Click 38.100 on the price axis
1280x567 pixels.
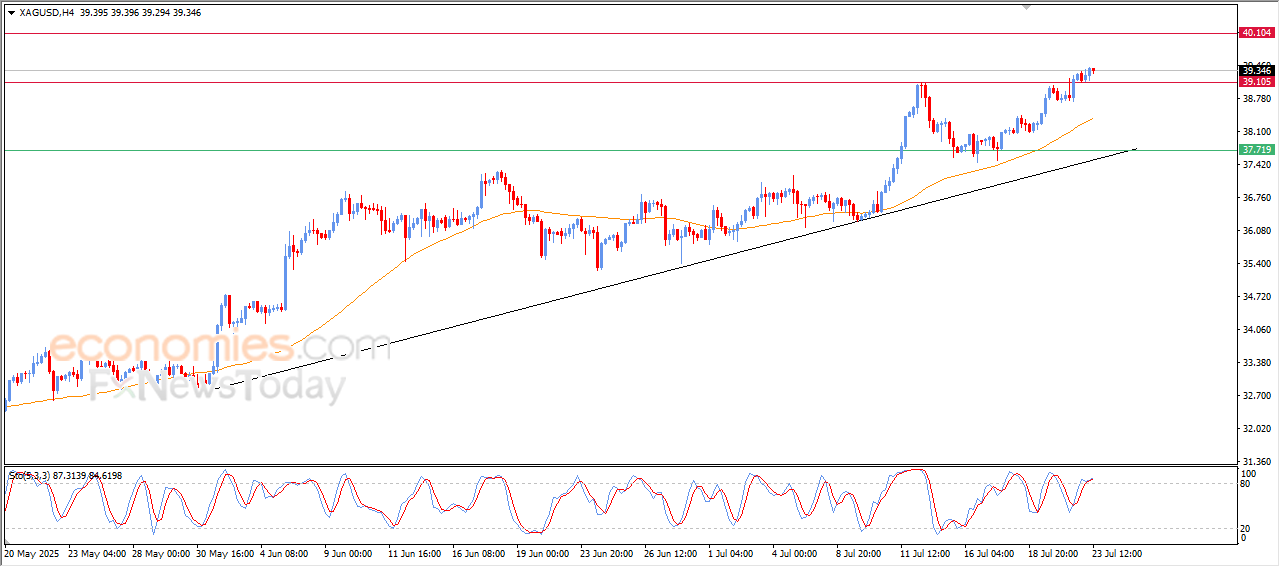[x=1256, y=132]
